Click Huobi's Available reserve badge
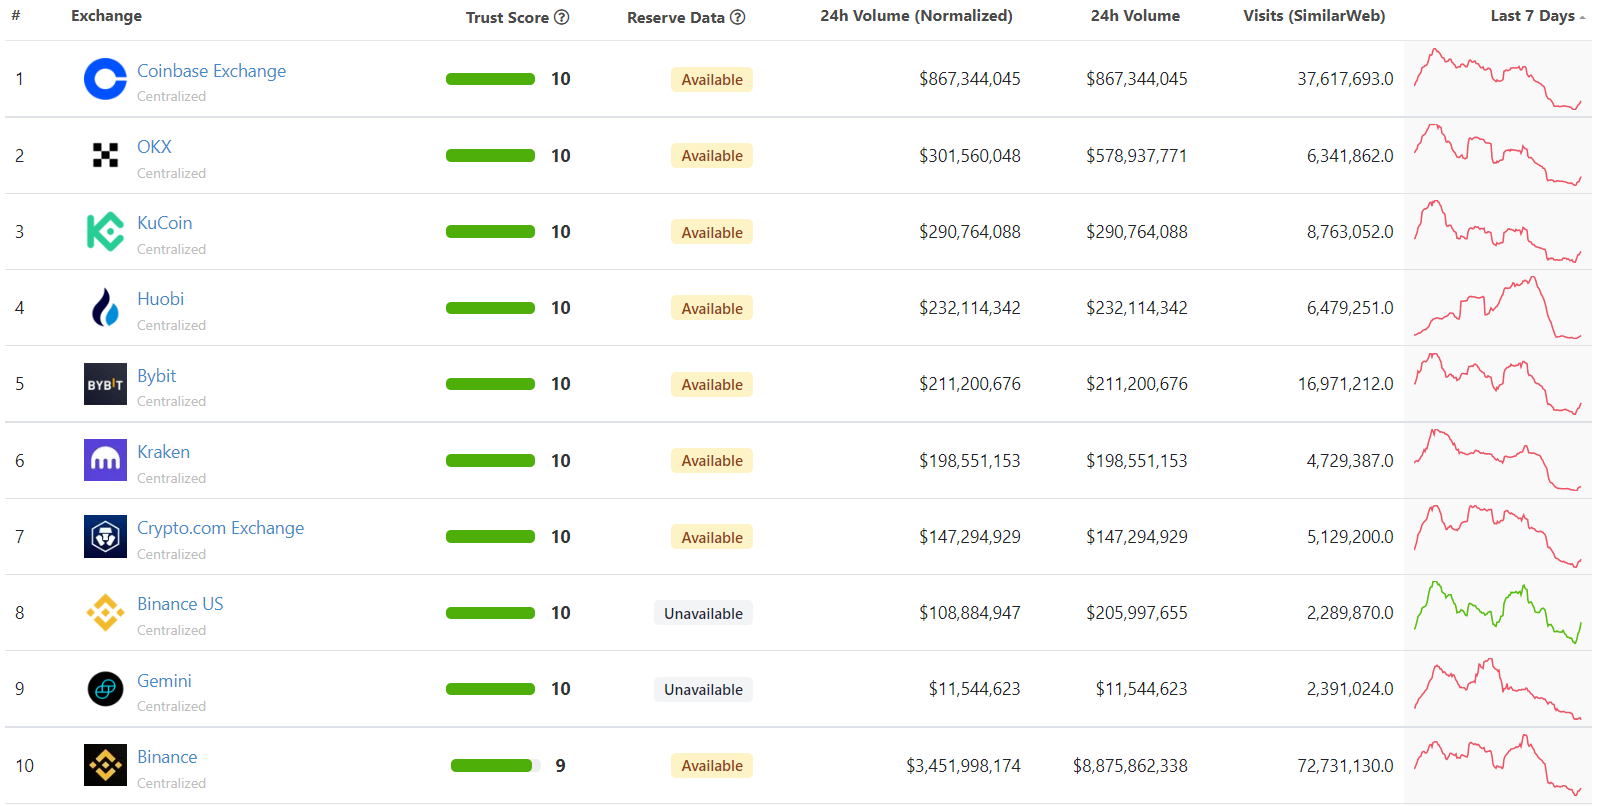This screenshot has width=1597, height=806. (712, 308)
